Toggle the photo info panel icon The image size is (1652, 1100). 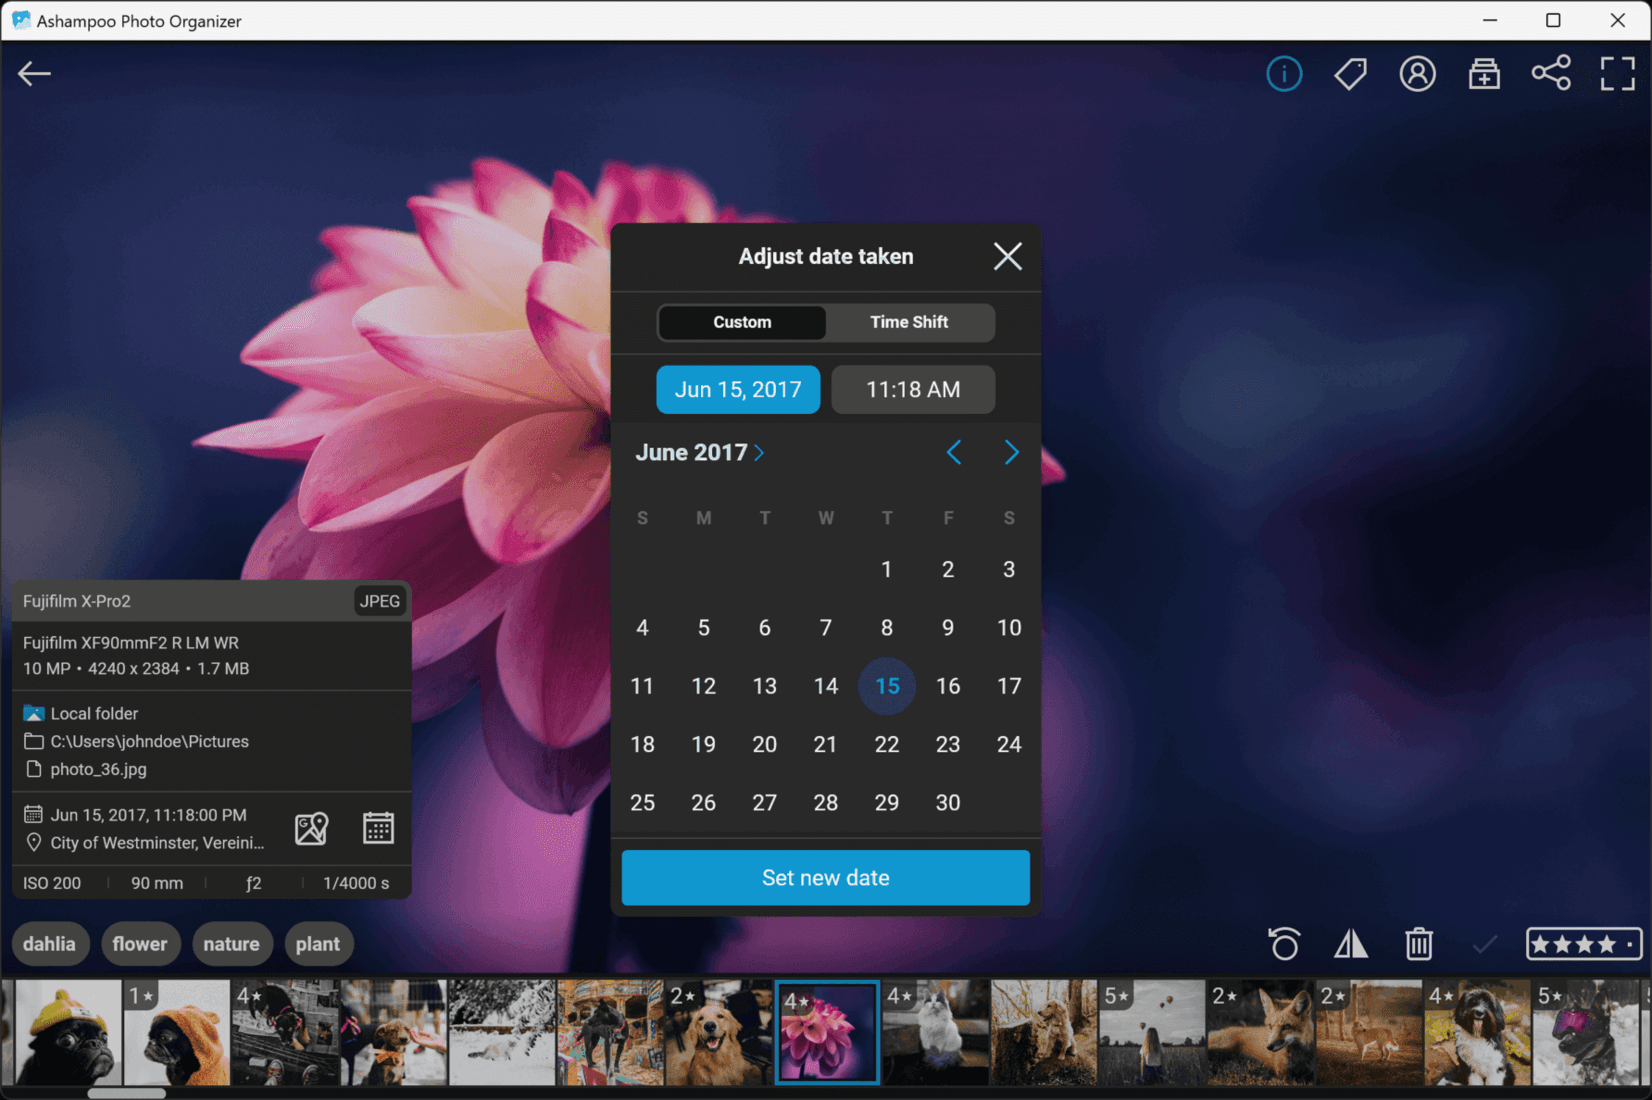(x=1284, y=73)
